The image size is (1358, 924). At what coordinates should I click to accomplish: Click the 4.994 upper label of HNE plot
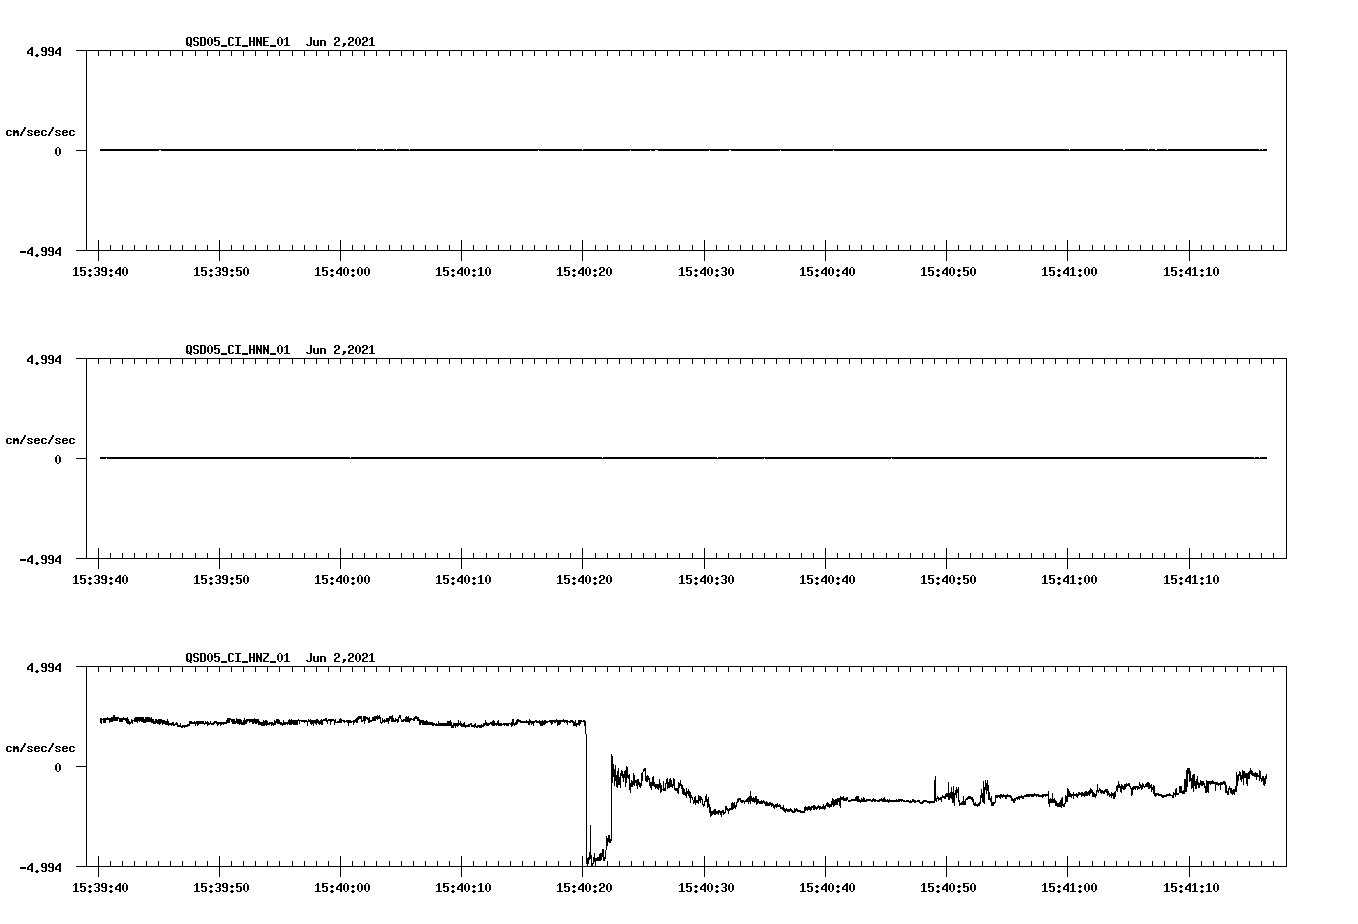coord(44,51)
